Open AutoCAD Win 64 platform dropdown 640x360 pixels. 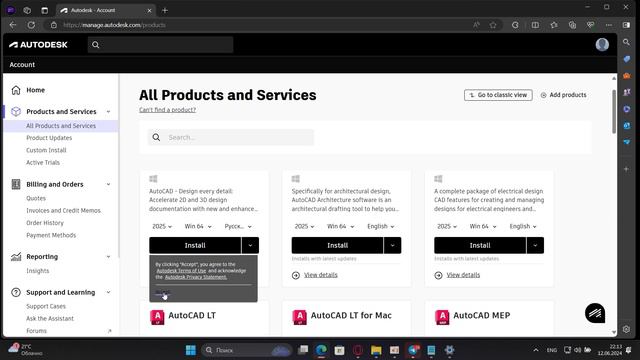coord(198,226)
